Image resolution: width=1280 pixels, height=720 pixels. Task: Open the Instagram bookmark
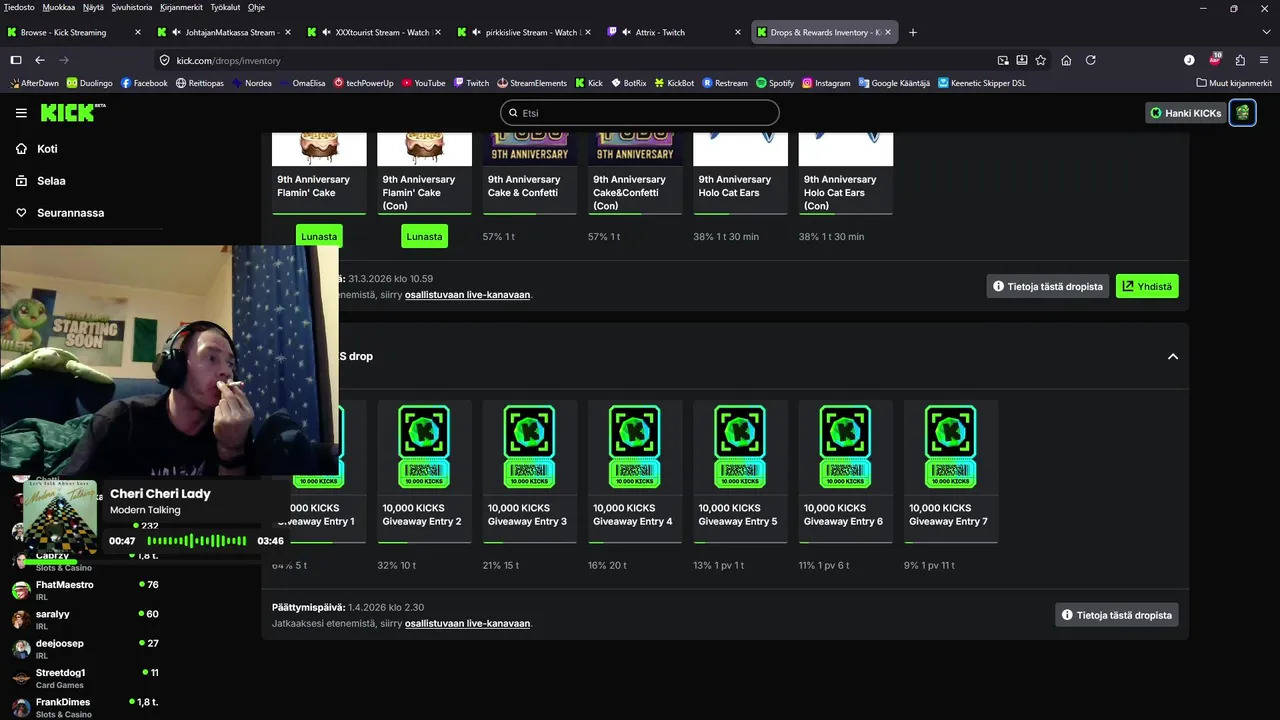tap(826, 83)
